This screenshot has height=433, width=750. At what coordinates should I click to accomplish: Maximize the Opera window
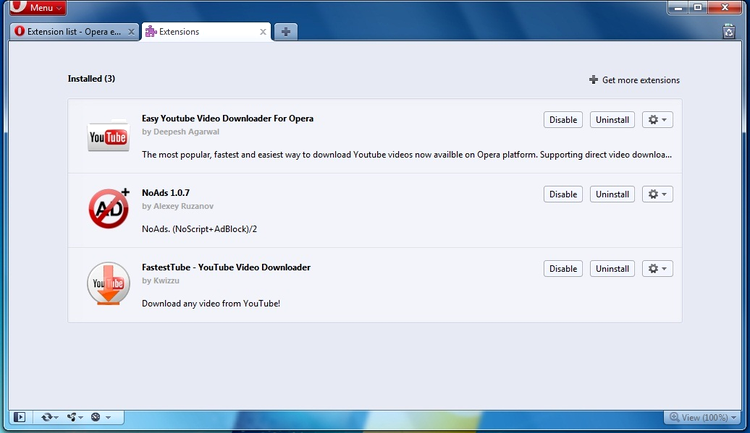(x=698, y=8)
